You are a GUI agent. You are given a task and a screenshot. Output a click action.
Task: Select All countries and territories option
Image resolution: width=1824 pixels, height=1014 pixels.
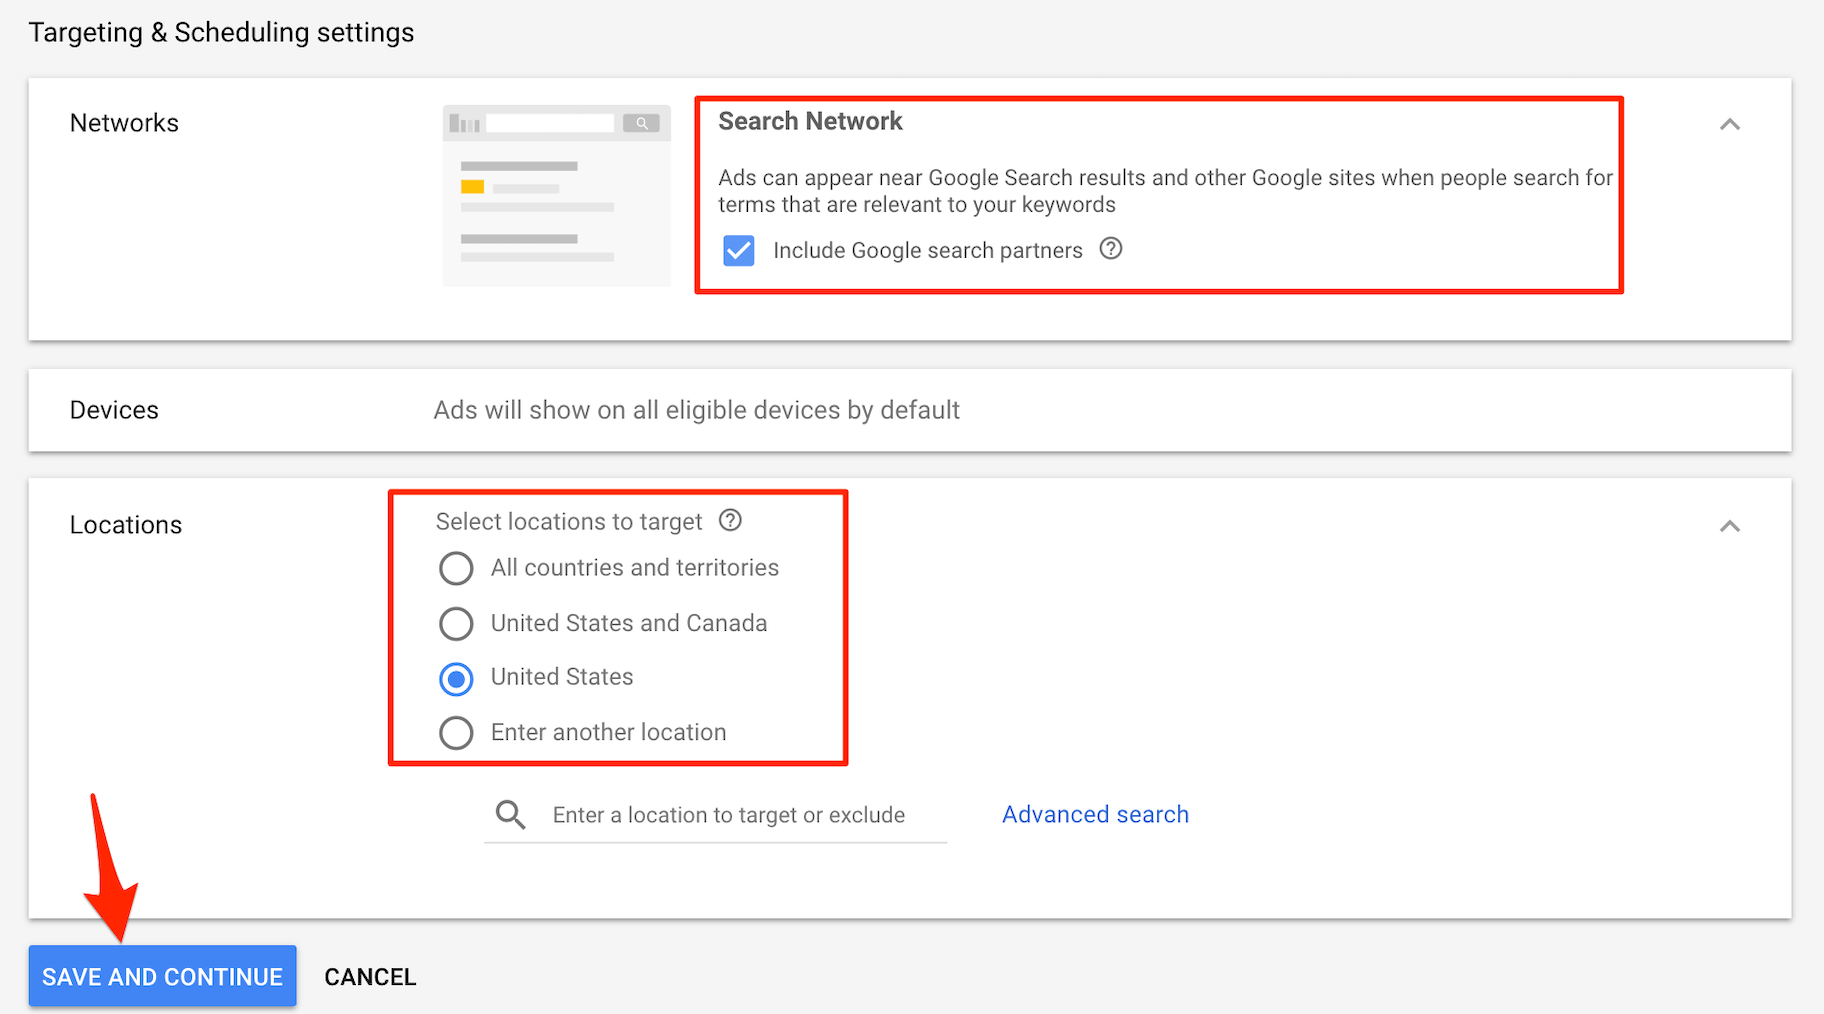click(x=456, y=568)
